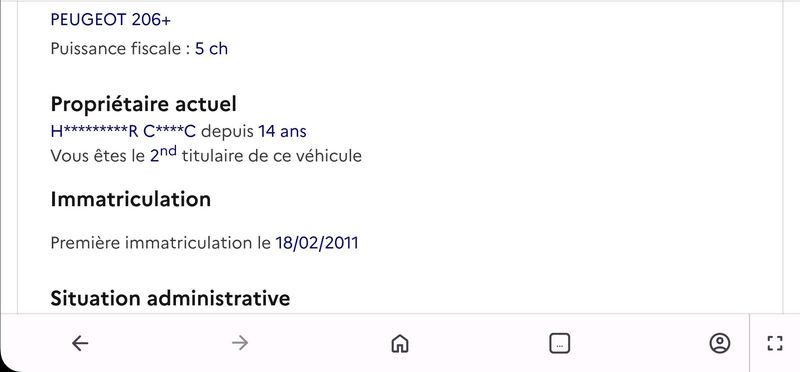Open the browser home page icon
The image size is (800, 372).
pyautogui.click(x=399, y=343)
